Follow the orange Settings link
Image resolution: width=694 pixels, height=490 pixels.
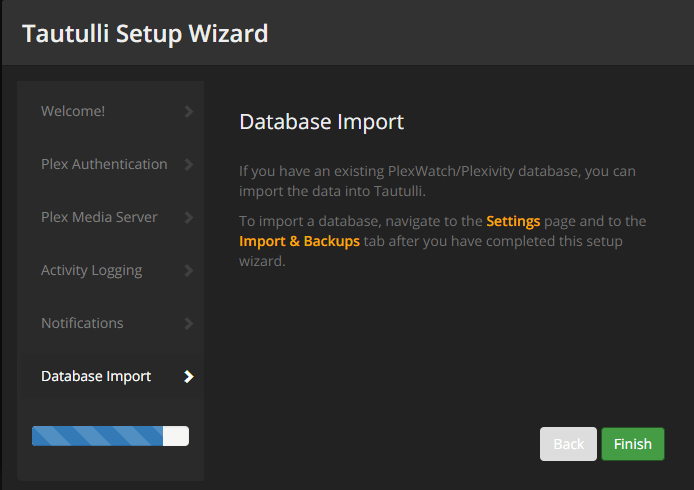tap(513, 221)
